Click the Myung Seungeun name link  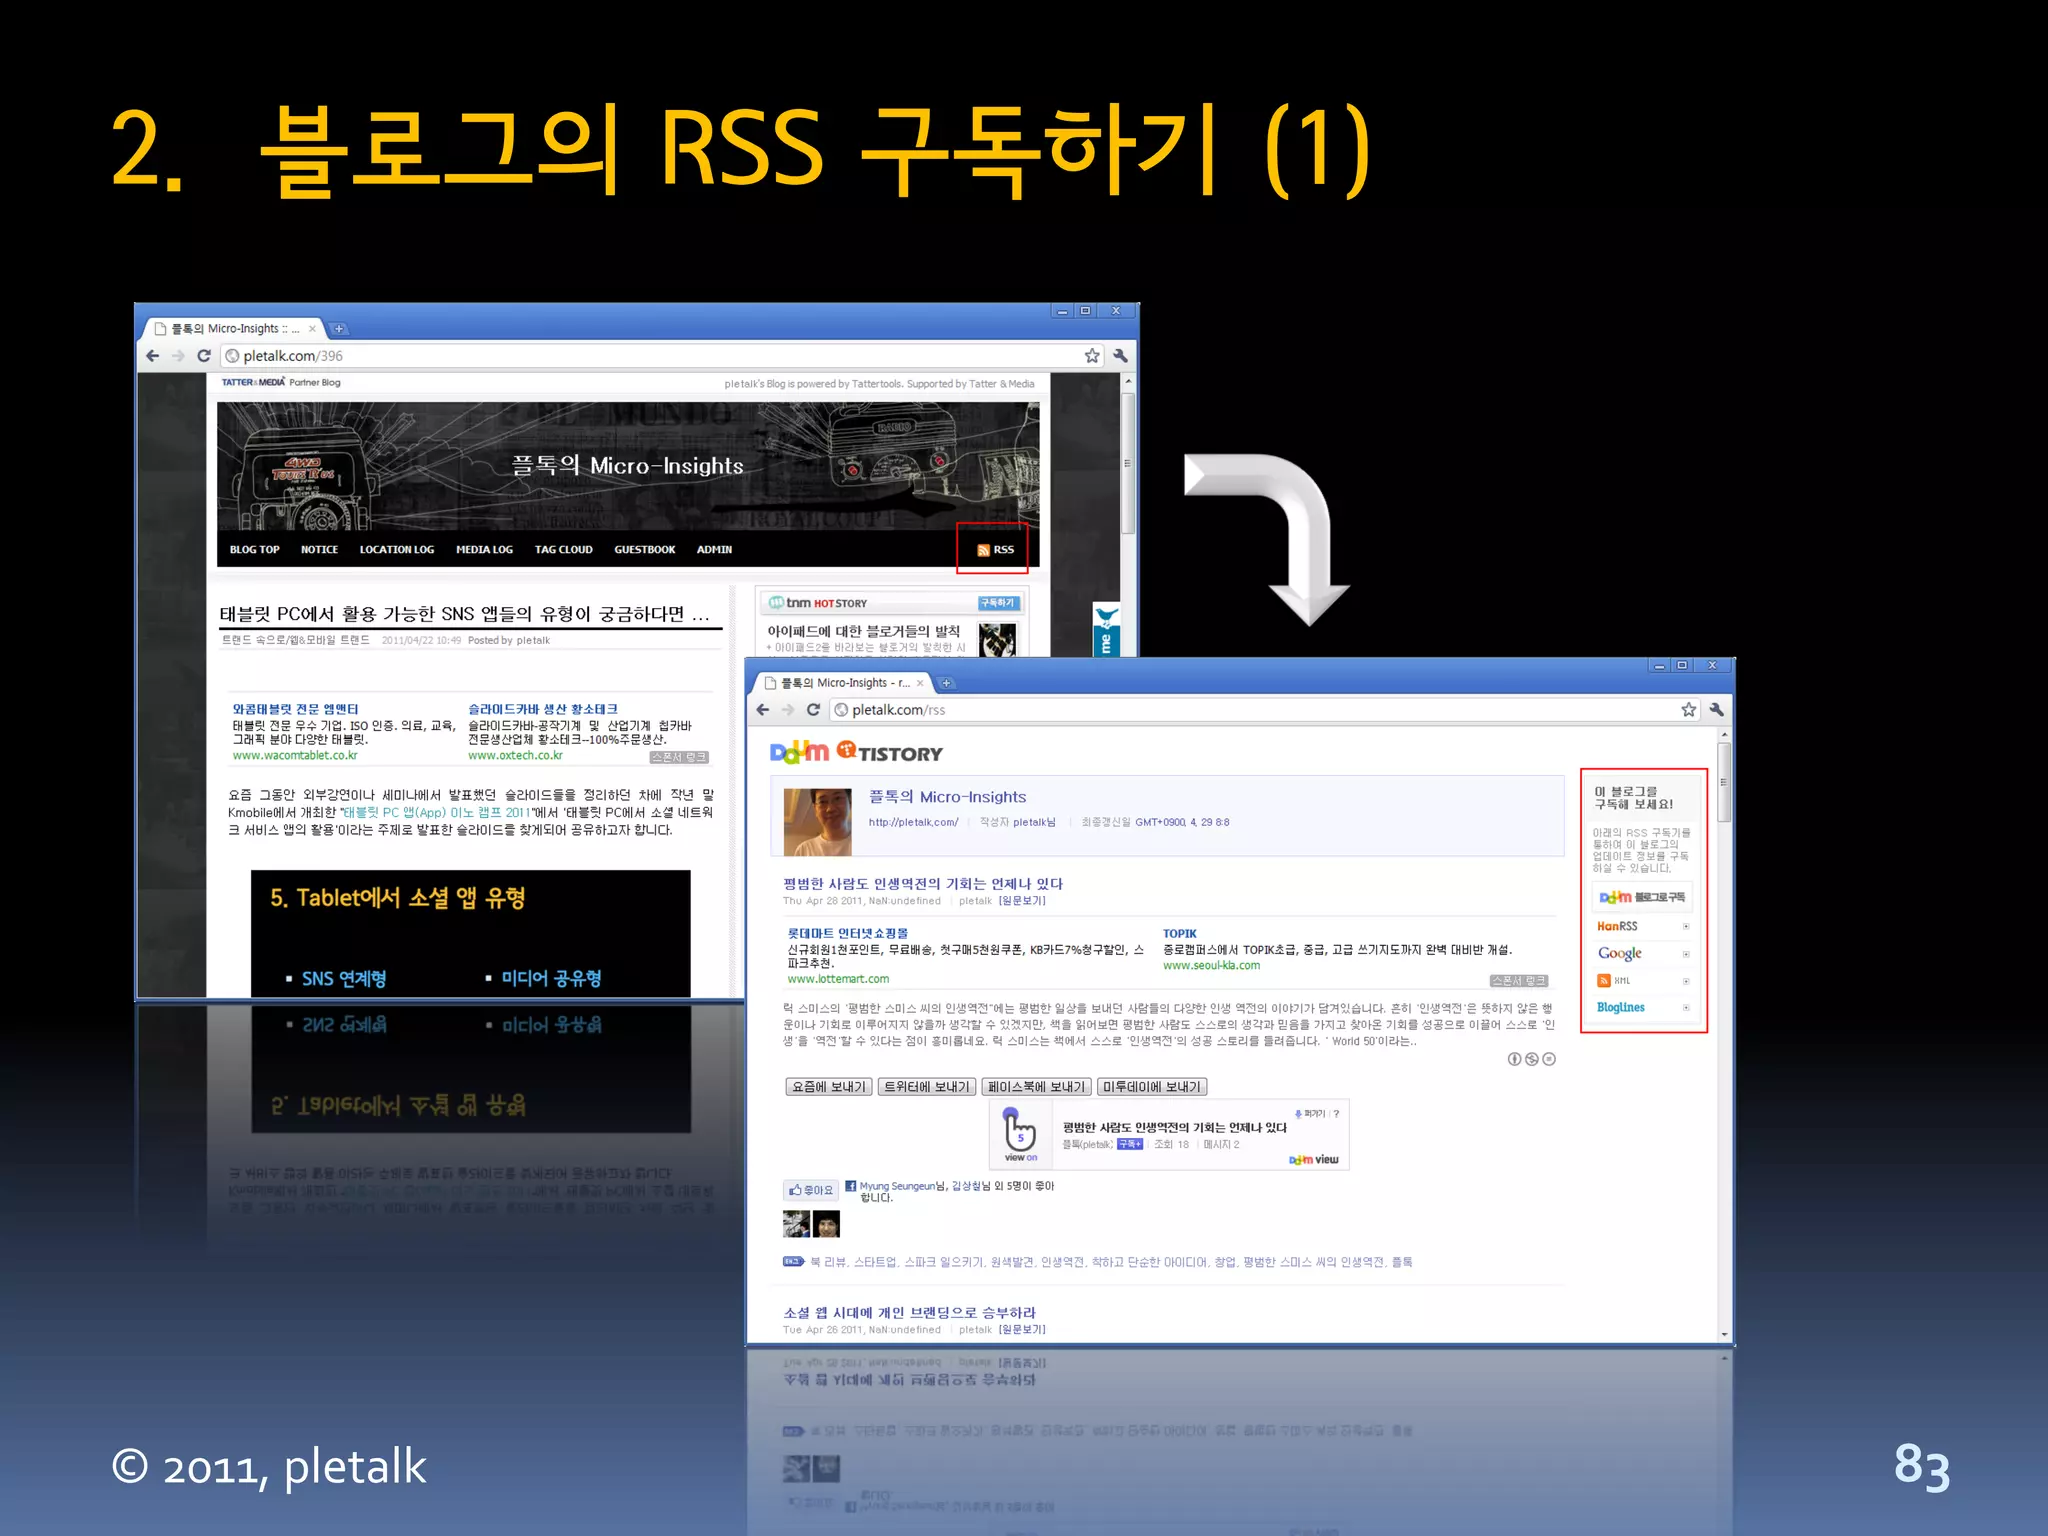[x=896, y=1186]
